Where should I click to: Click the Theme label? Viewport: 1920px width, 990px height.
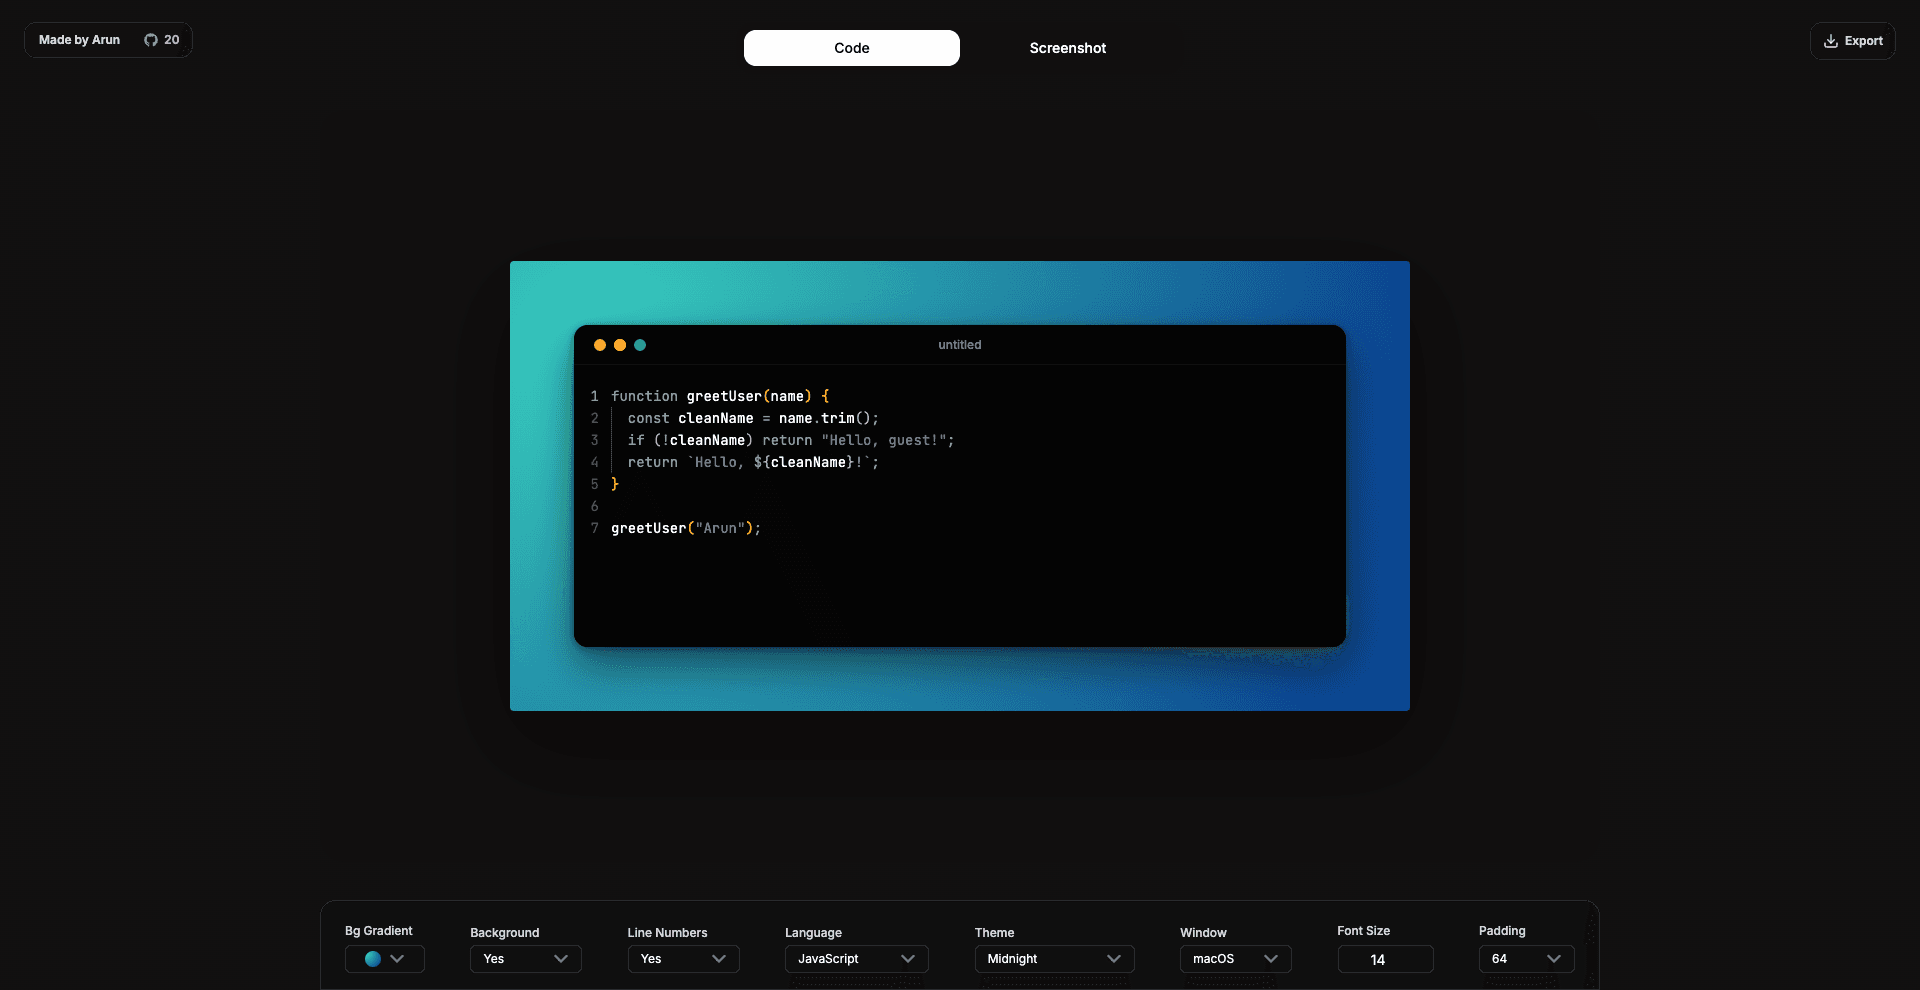click(x=995, y=933)
